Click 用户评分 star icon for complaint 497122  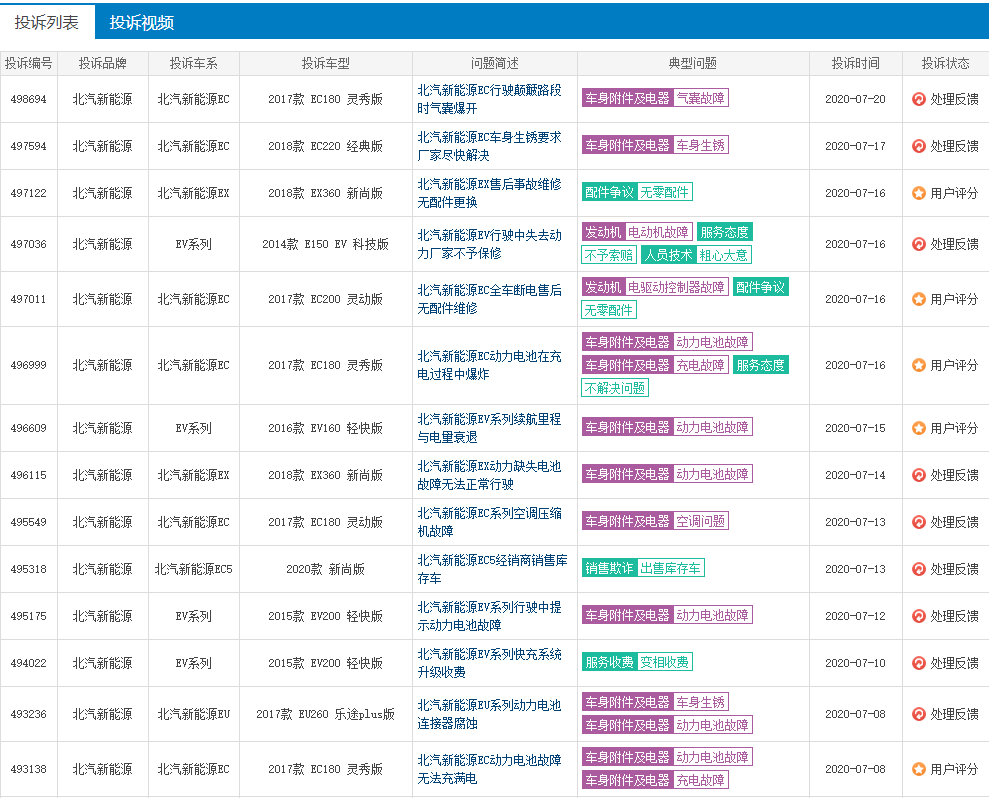pyautogui.click(x=918, y=193)
